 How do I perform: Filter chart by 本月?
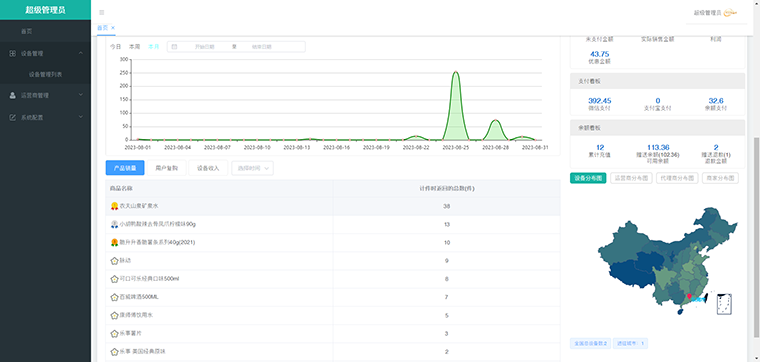pos(154,47)
